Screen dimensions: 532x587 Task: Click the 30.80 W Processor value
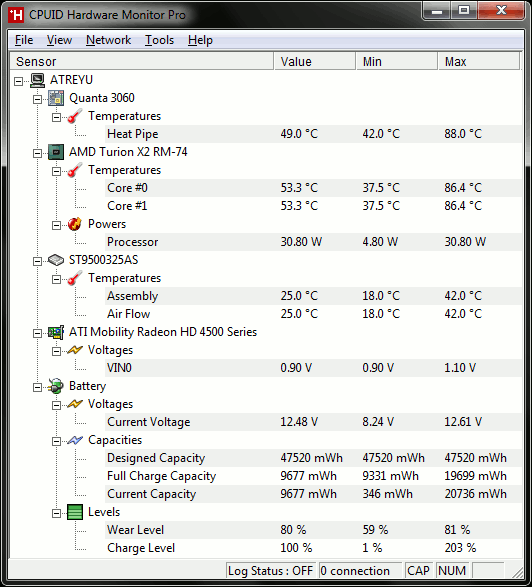point(301,242)
